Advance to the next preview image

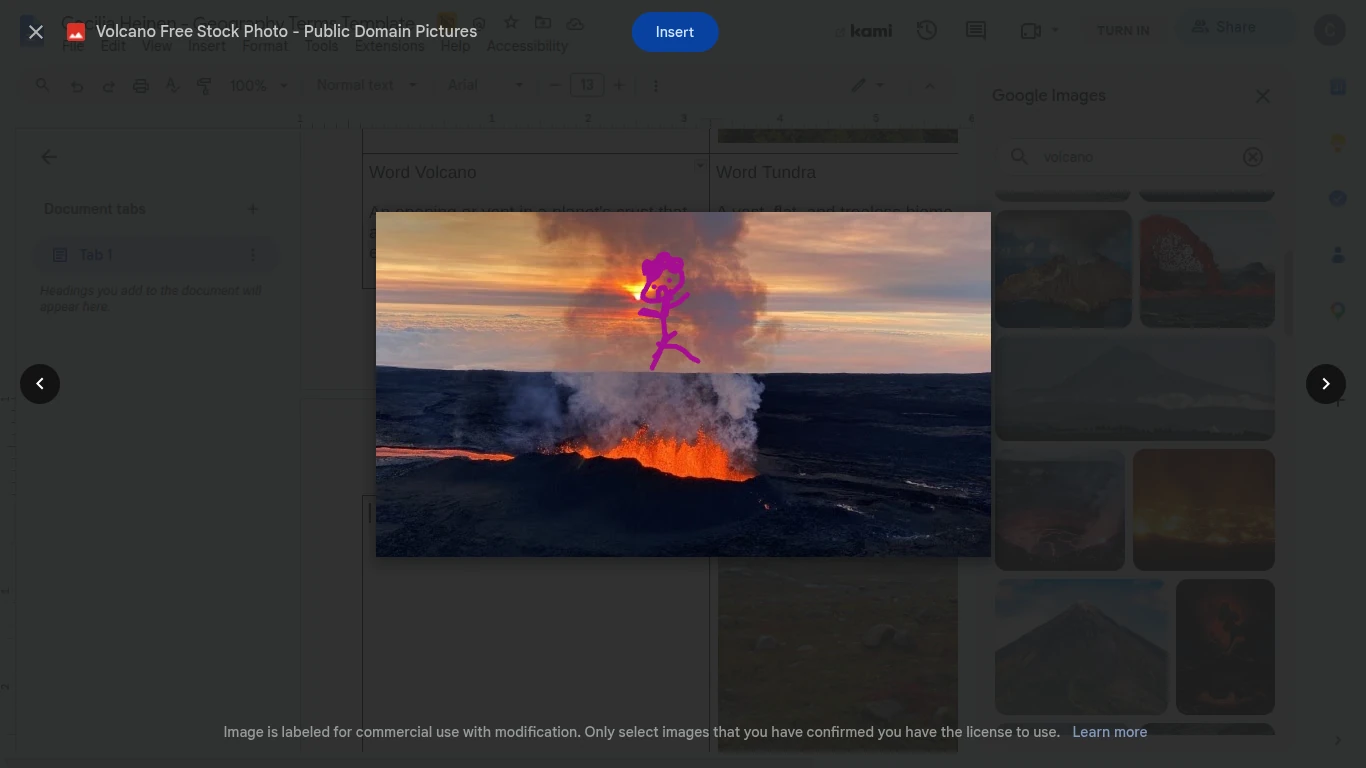point(1326,384)
